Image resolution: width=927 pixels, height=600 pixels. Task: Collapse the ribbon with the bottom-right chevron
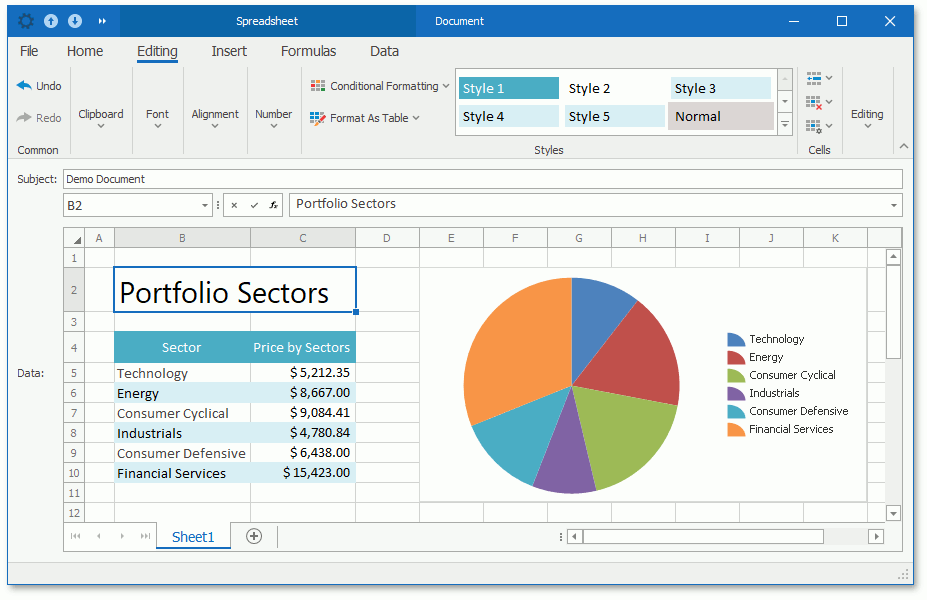pos(904,146)
